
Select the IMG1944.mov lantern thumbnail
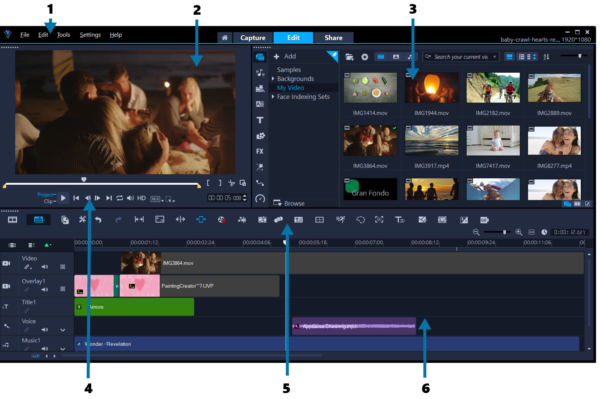(431, 88)
